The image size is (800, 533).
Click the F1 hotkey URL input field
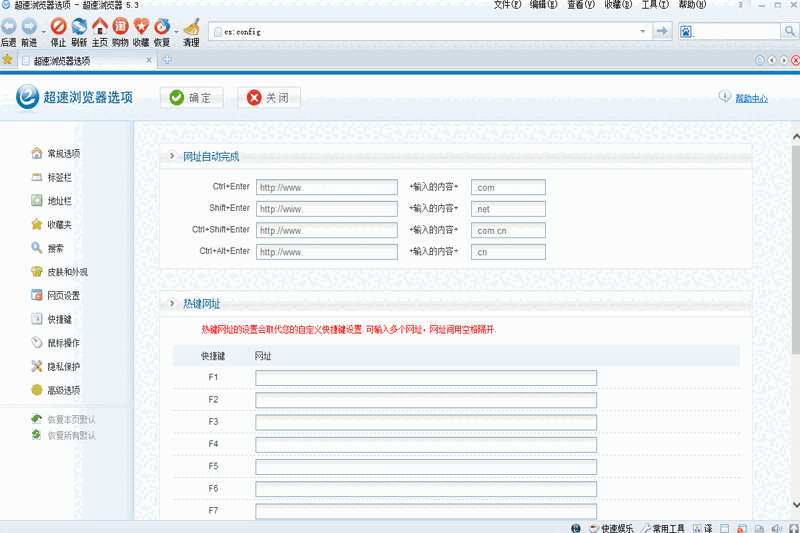coord(425,378)
